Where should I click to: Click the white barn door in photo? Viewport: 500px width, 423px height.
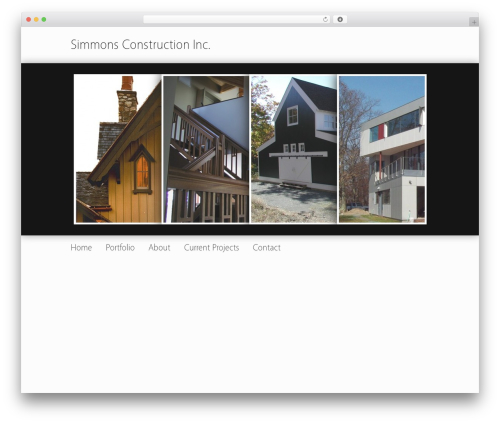[x=295, y=169]
